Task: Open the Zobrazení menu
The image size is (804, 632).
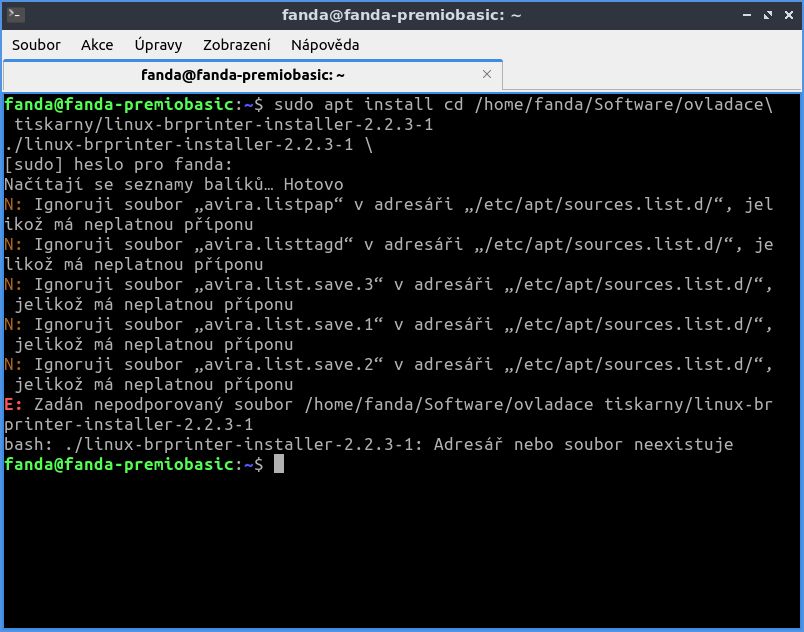Action: tap(237, 45)
